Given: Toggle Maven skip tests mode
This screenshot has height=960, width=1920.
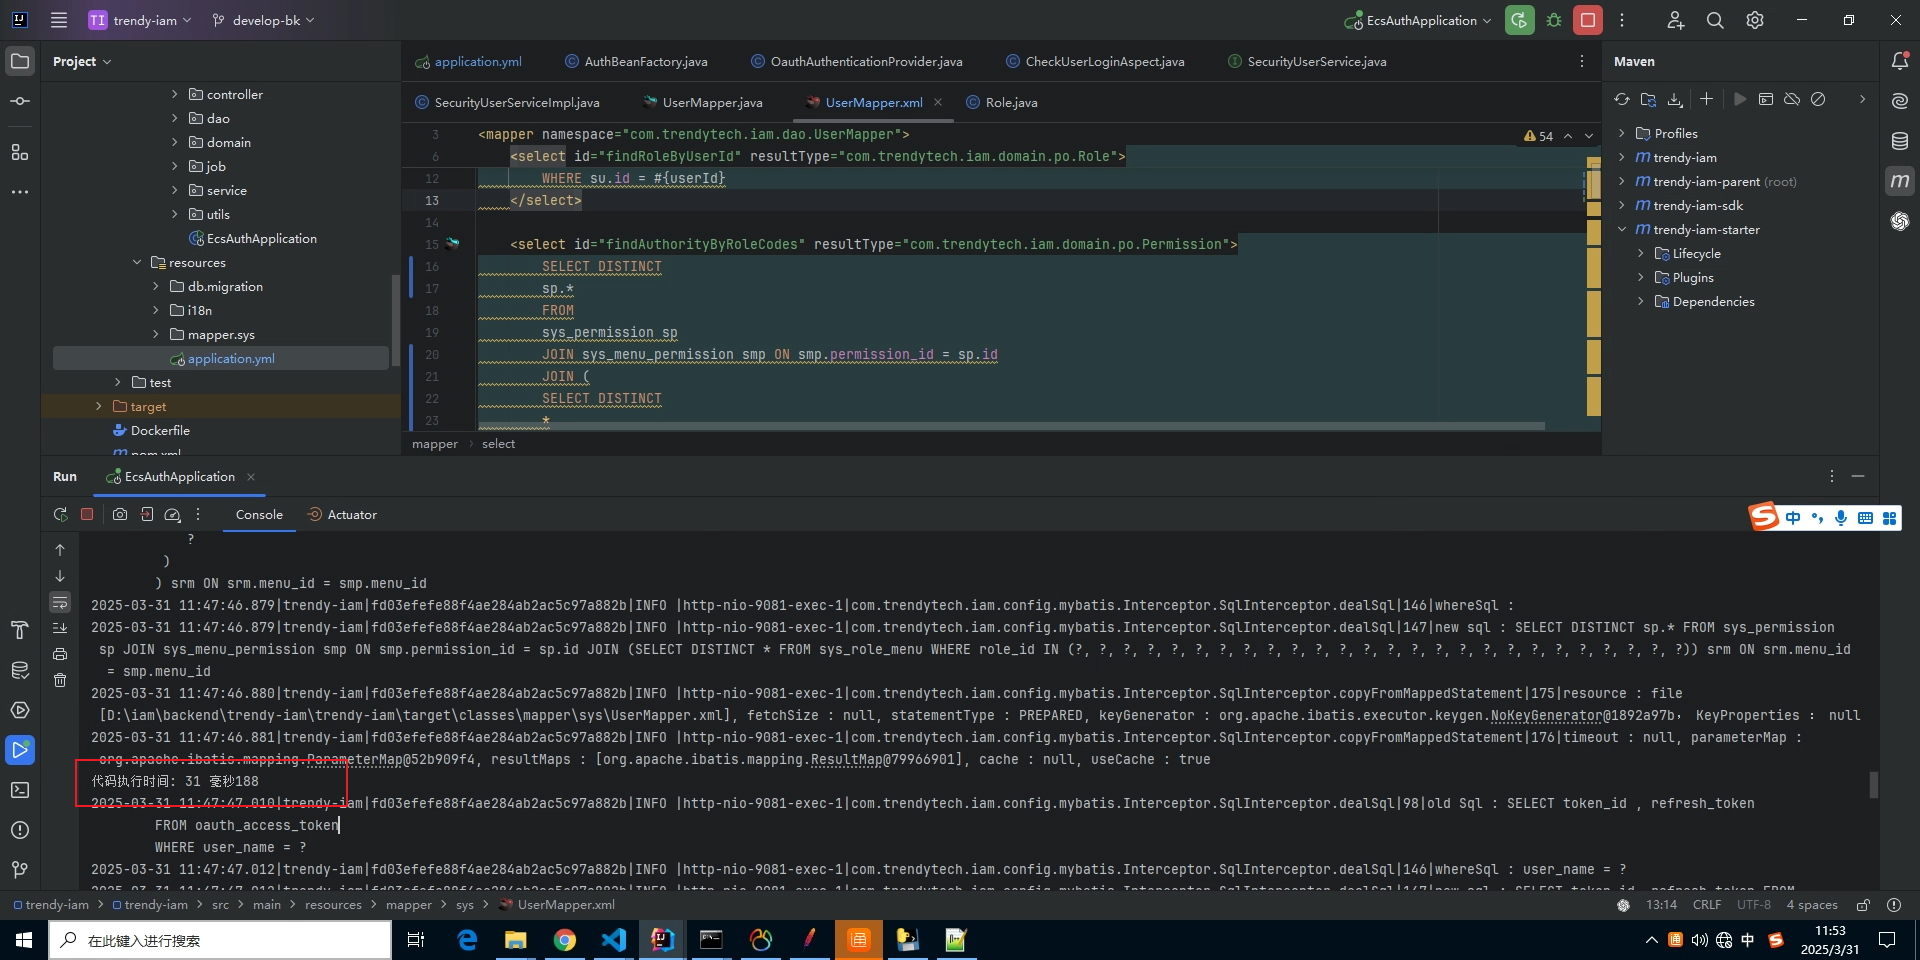Looking at the screenshot, I should coord(1818,99).
